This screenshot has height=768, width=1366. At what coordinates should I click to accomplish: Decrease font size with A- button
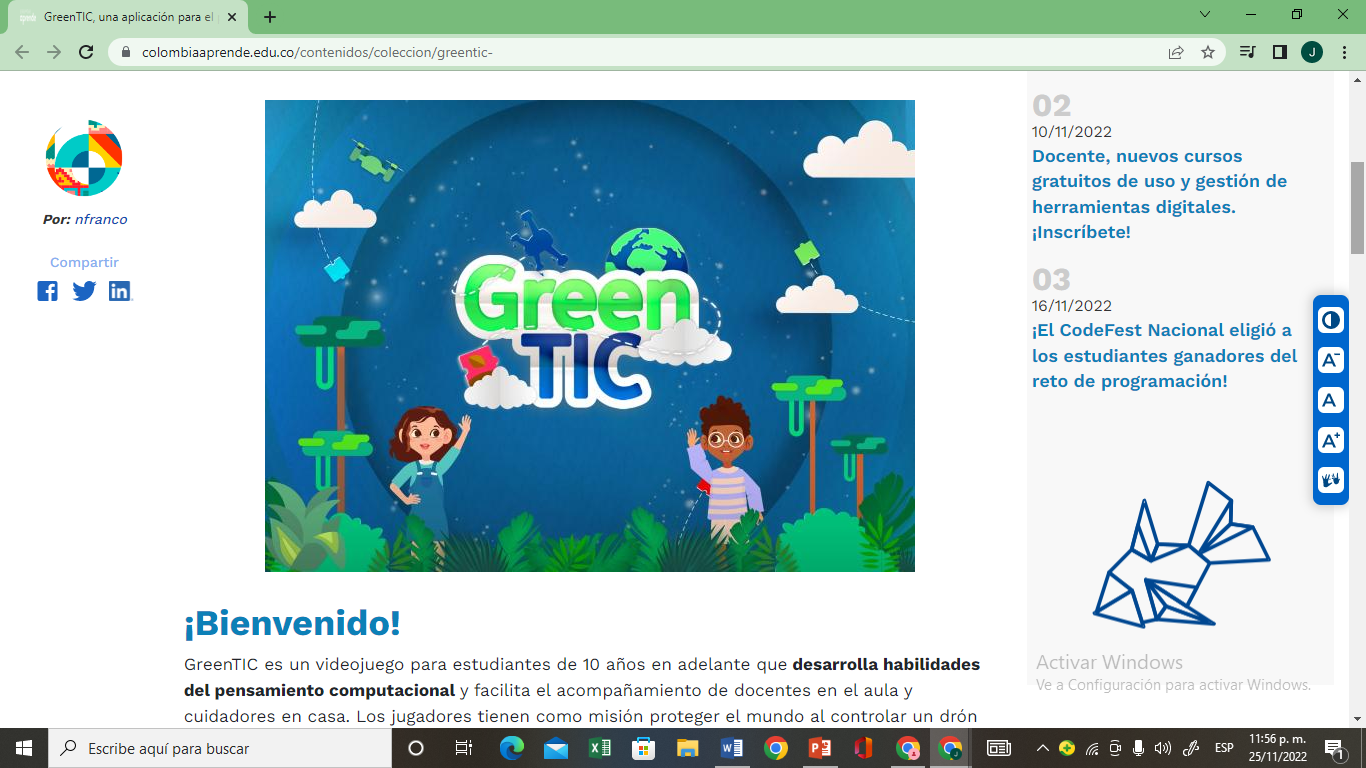(1331, 360)
